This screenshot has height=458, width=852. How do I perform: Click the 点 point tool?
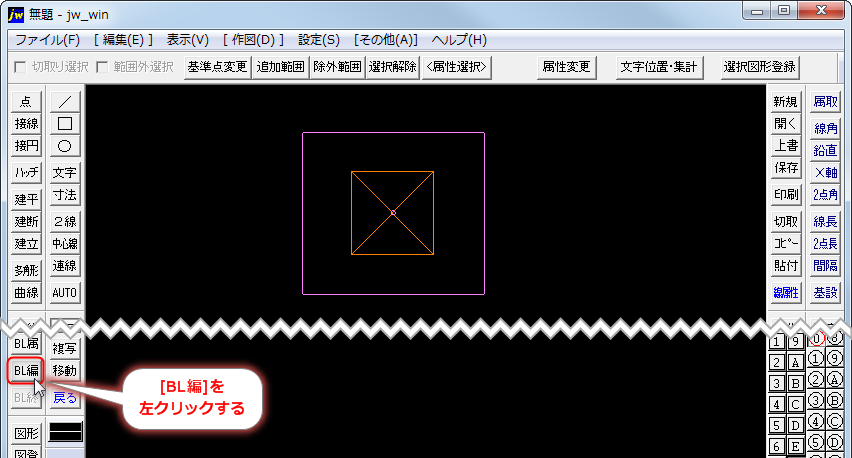click(x=26, y=102)
